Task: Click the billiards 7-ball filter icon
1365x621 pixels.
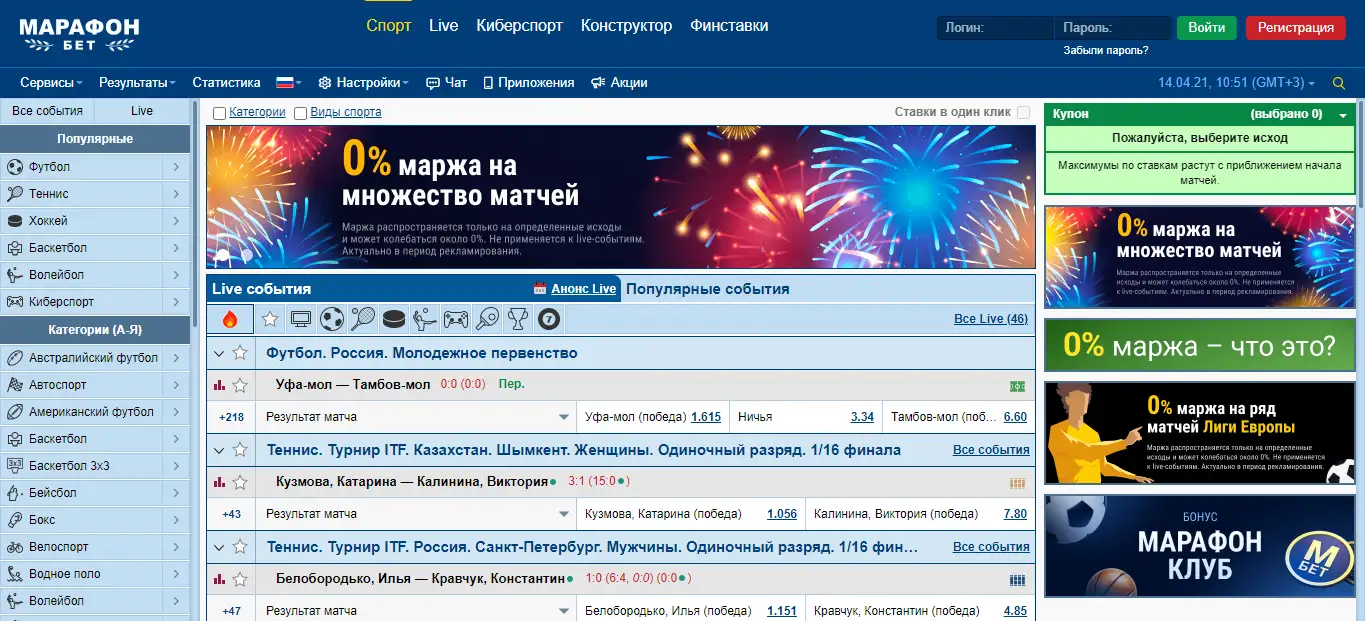Action: (548, 319)
